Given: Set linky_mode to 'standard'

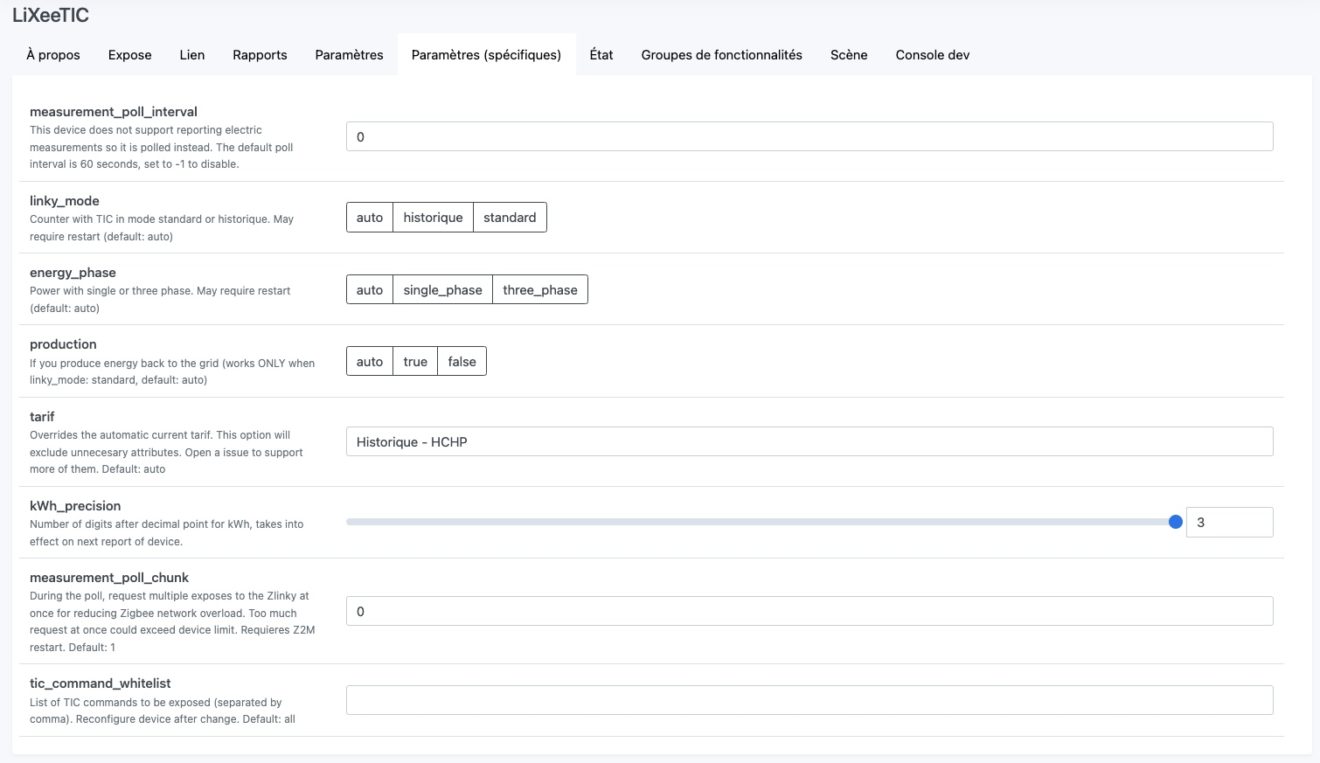Looking at the screenshot, I should pyautogui.click(x=509, y=218).
